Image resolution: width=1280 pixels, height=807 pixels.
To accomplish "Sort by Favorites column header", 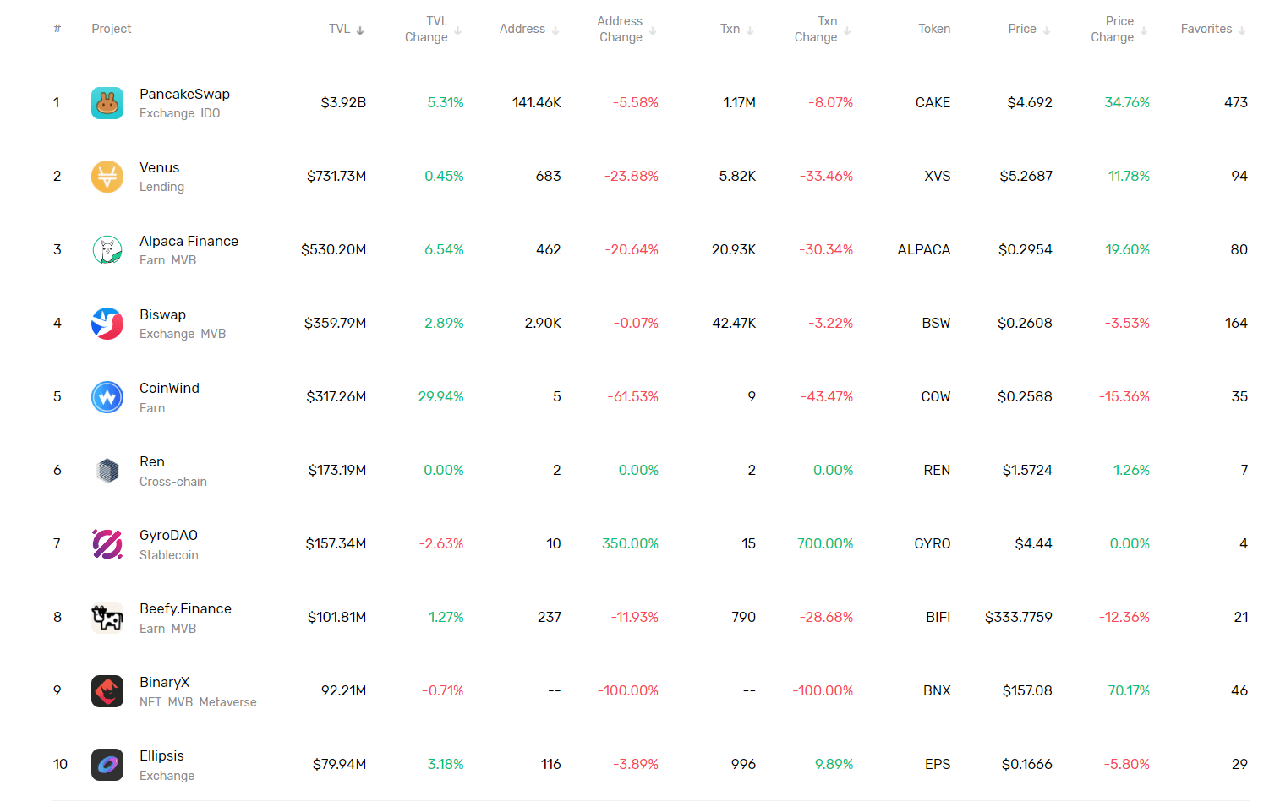I will [1213, 29].
